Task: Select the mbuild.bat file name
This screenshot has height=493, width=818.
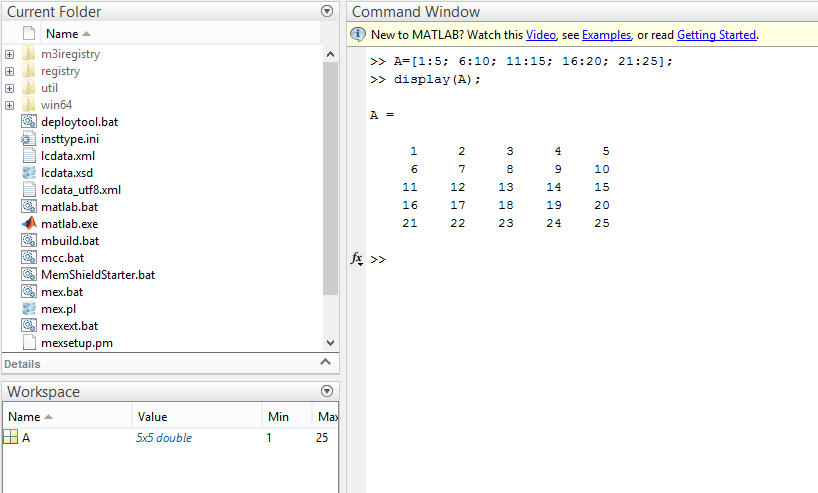Action: point(70,241)
